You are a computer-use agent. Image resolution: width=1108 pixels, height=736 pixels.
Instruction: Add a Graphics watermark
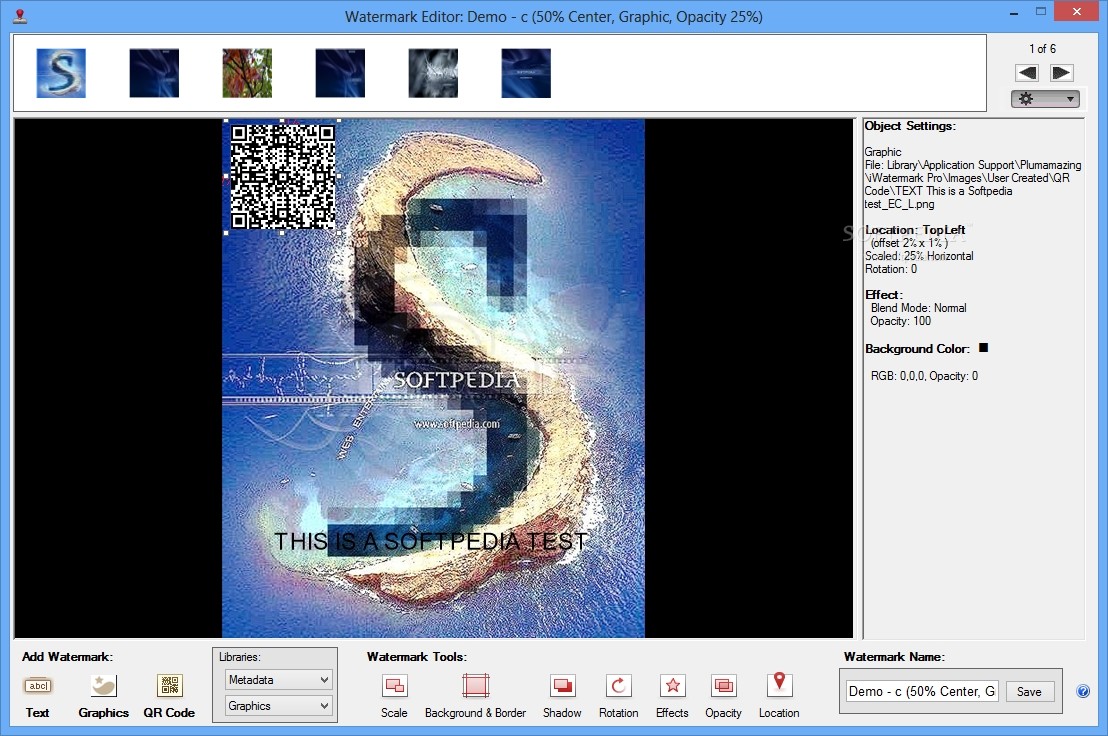pyautogui.click(x=104, y=686)
